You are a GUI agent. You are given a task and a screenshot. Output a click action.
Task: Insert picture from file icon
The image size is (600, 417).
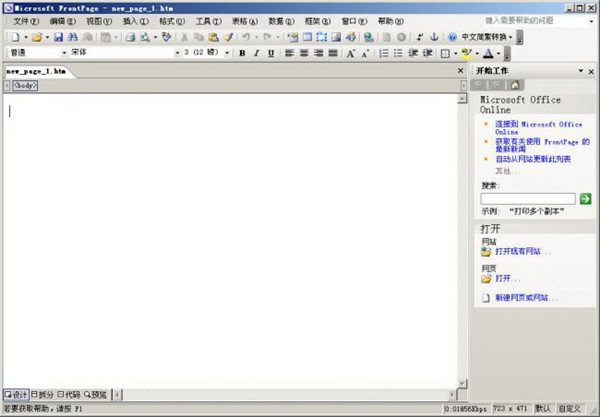tap(336, 37)
